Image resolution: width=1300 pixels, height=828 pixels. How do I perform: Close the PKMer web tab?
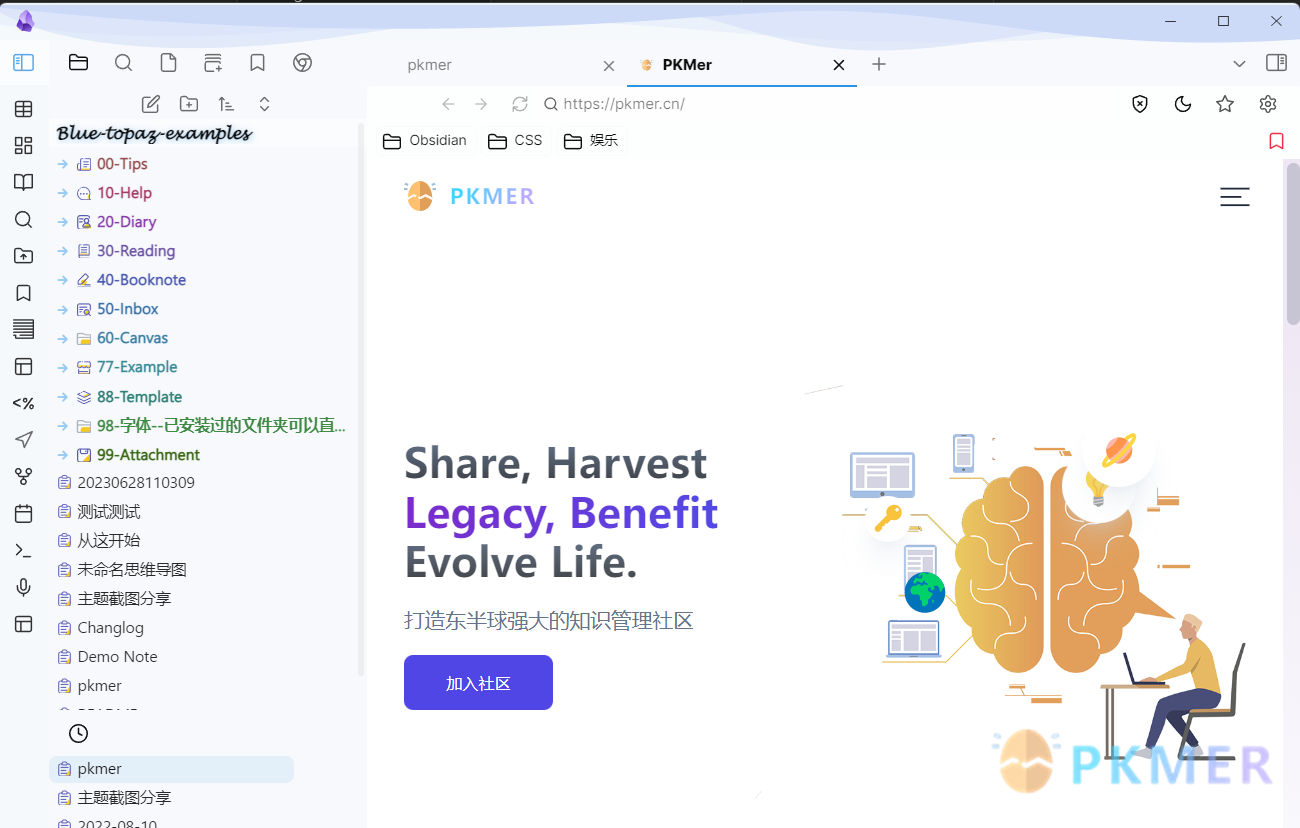pyautogui.click(x=839, y=65)
